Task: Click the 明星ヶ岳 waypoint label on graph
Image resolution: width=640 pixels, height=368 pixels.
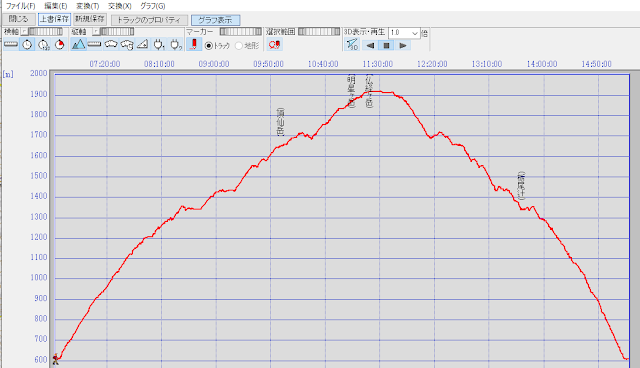Action: pyautogui.click(x=351, y=91)
